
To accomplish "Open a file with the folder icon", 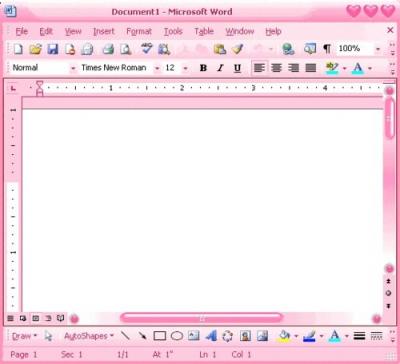I will click(x=35, y=49).
